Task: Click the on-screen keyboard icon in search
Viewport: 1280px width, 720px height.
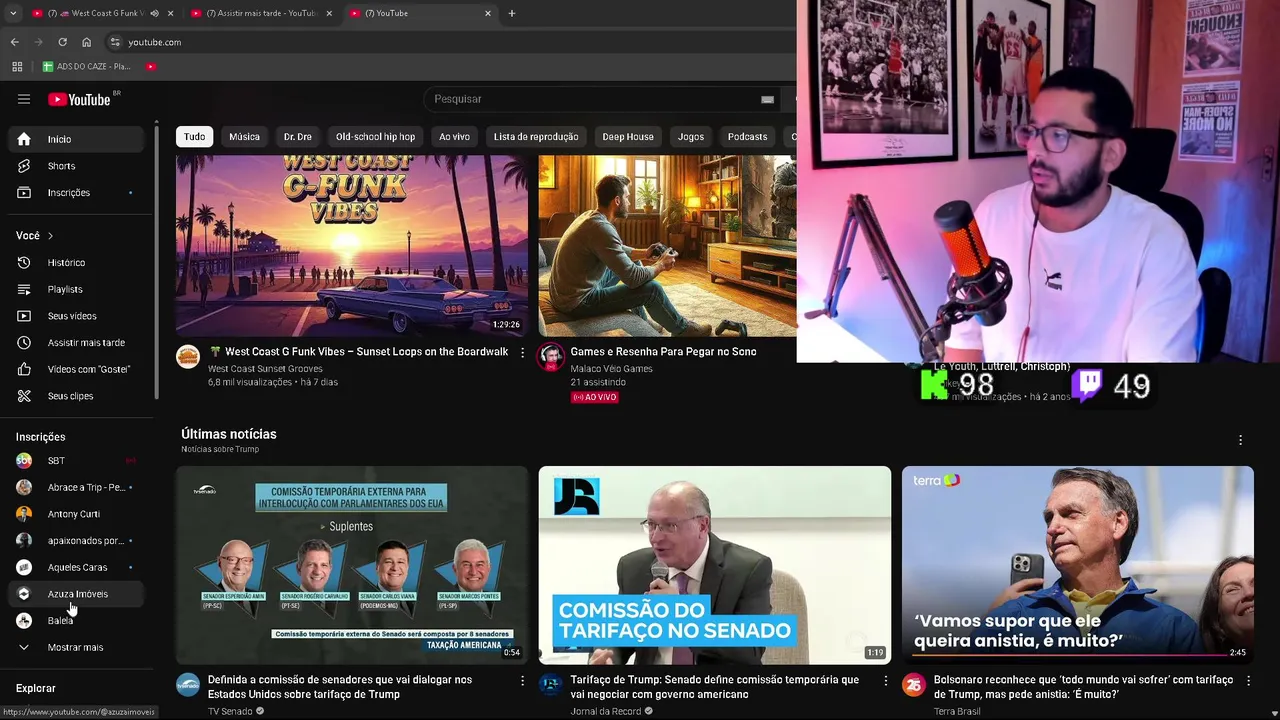Action: point(767,99)
